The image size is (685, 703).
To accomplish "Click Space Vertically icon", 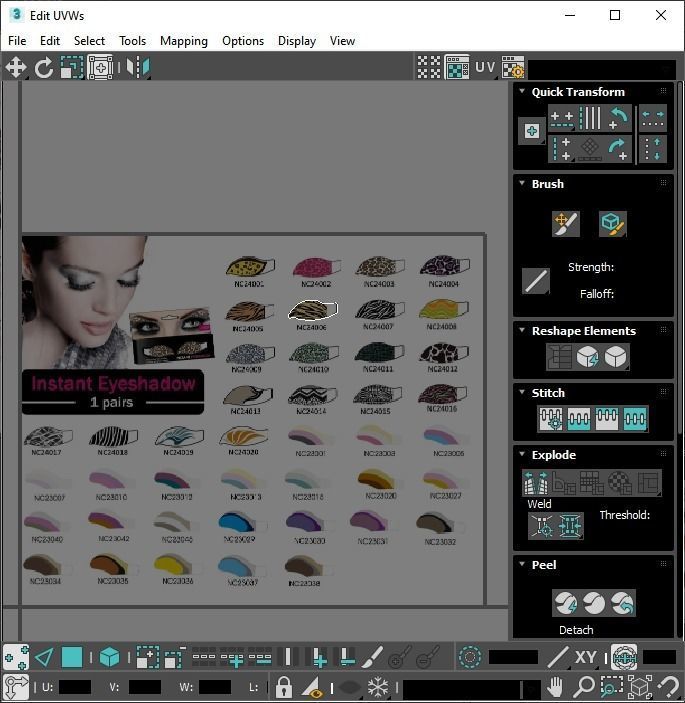I will 653,149.
